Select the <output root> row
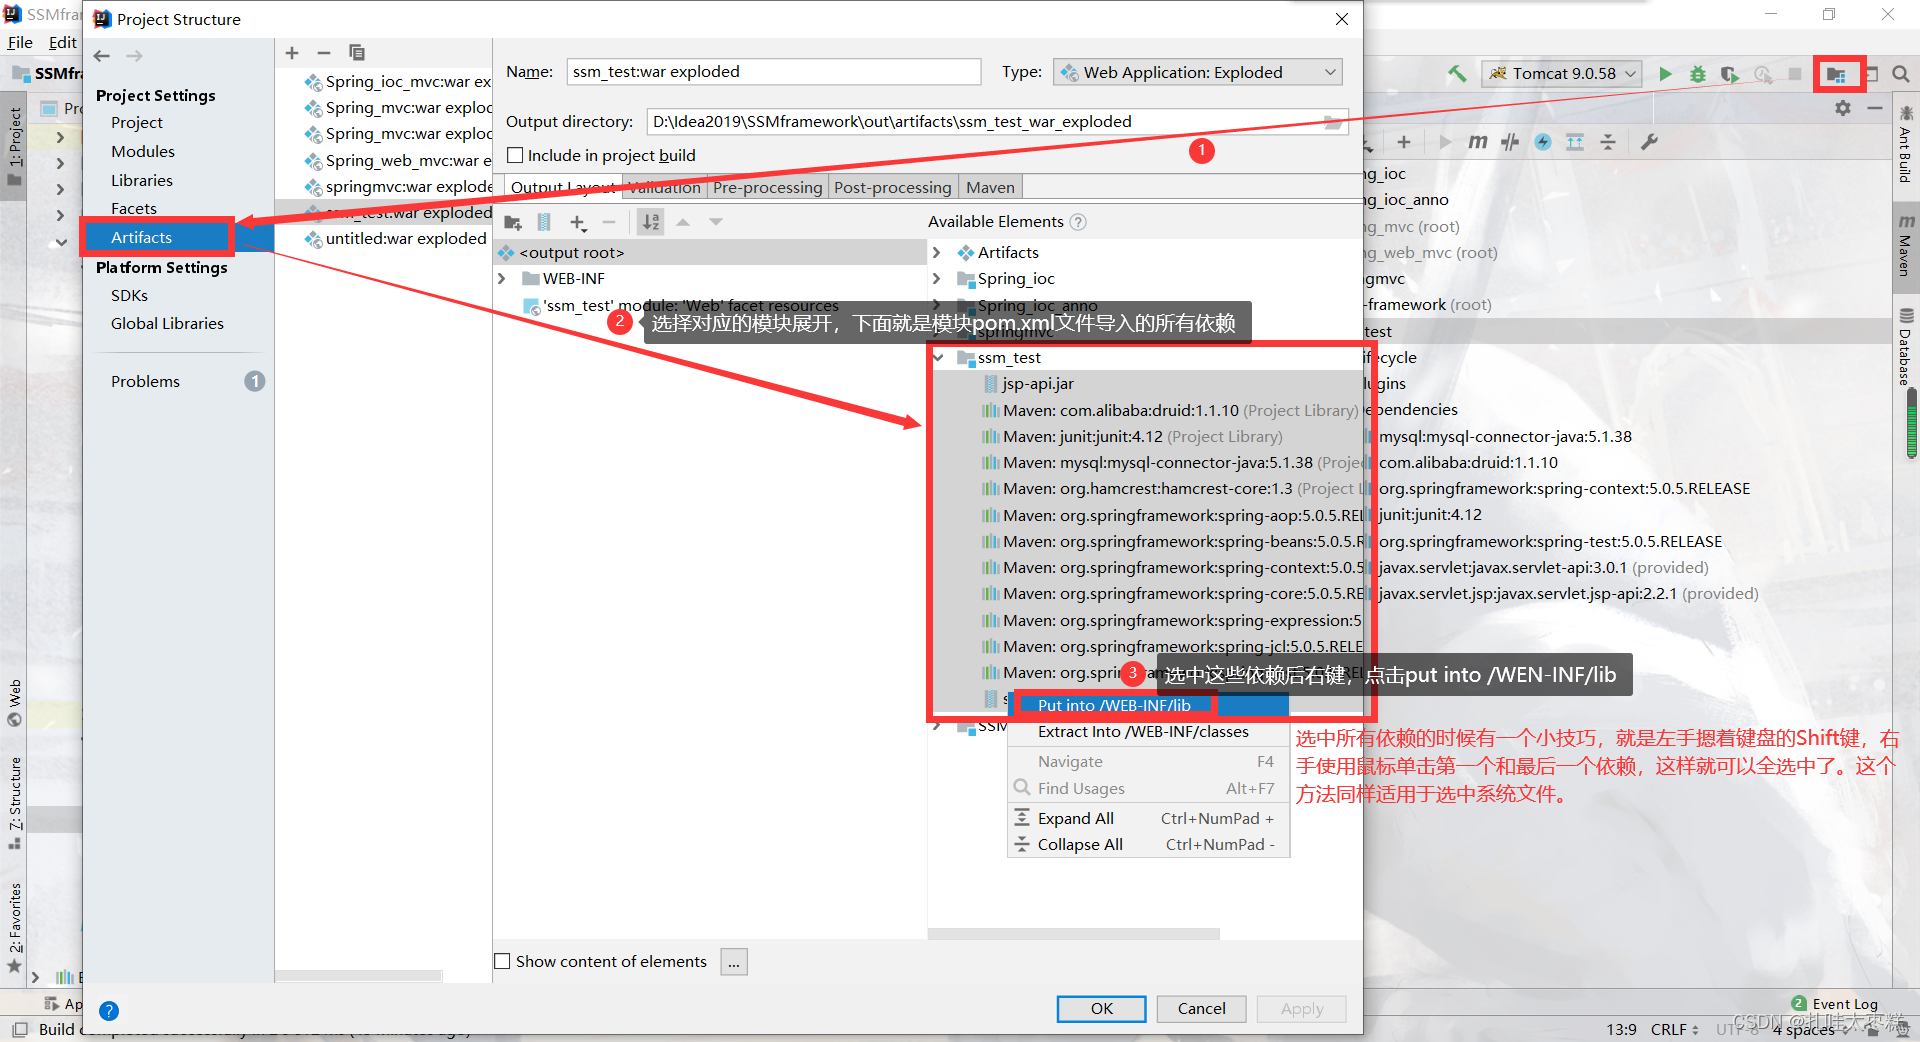The height and width of the screenshot is (1042, 1920). click(710, 253)
